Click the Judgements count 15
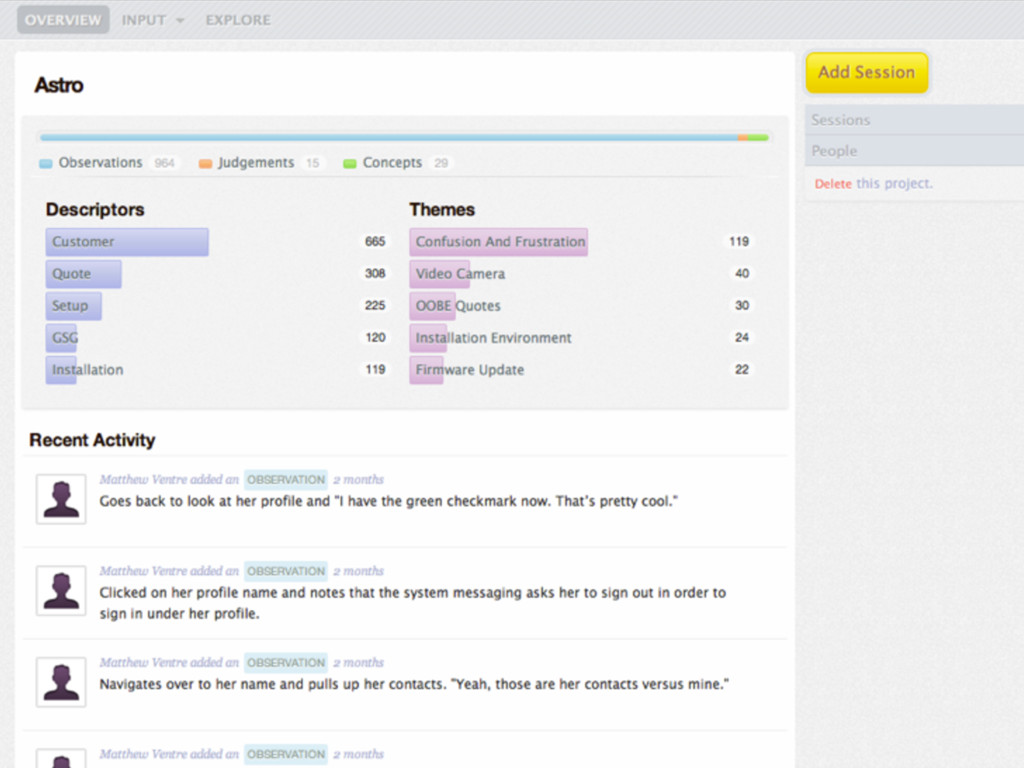Viewport: 1024px width, 768px height. tap(313, 163)
